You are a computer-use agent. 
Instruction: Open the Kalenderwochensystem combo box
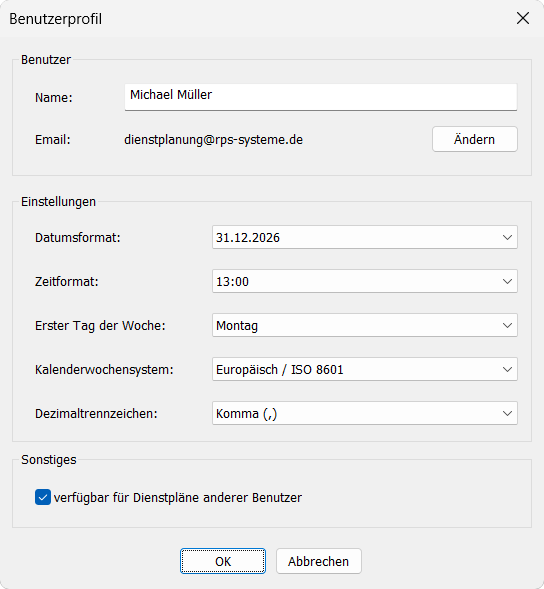point(364,369)
